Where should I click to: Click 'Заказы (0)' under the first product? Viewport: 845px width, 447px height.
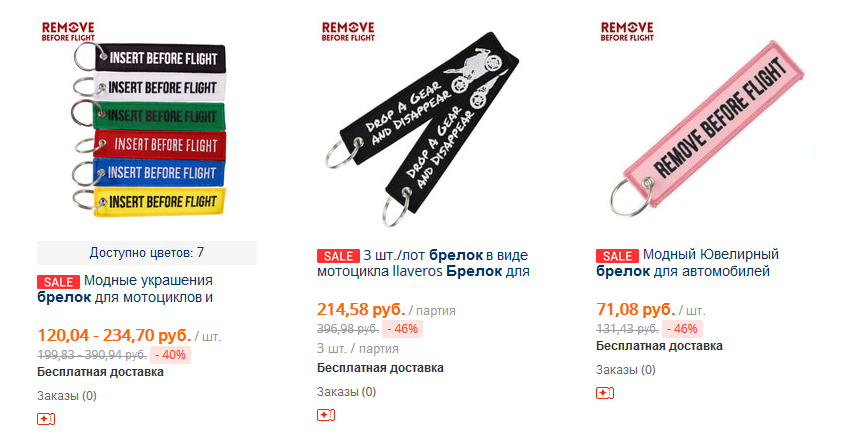pyautogui.click(x=67, y=396)
